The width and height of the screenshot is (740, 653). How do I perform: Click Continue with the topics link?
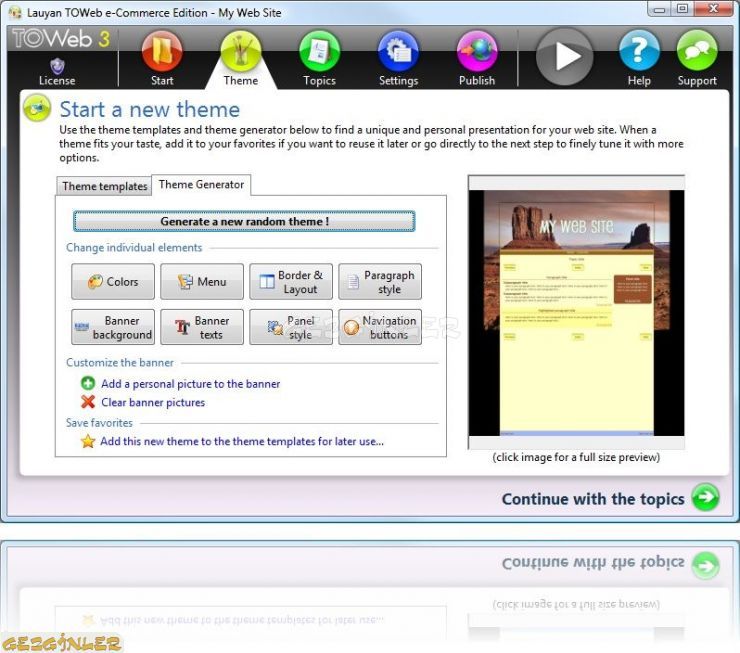[593, 499]
